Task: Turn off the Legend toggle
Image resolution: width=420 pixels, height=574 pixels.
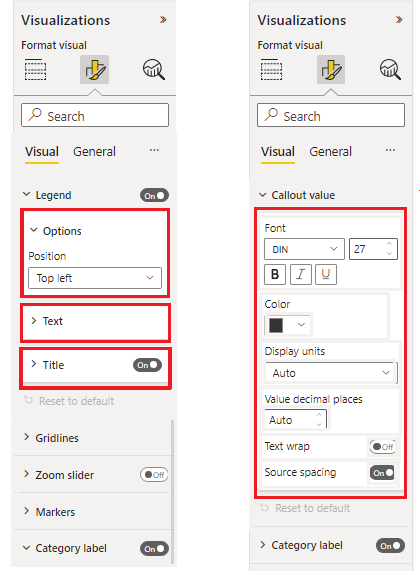Action: [154, 195]
